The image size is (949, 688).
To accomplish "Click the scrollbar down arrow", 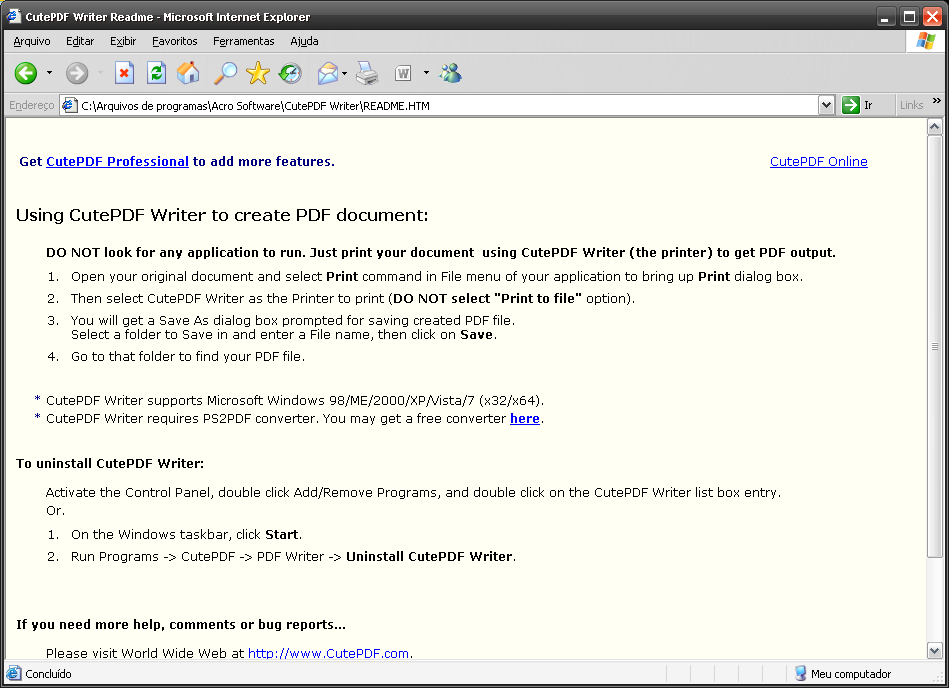I will pos(934,651).
